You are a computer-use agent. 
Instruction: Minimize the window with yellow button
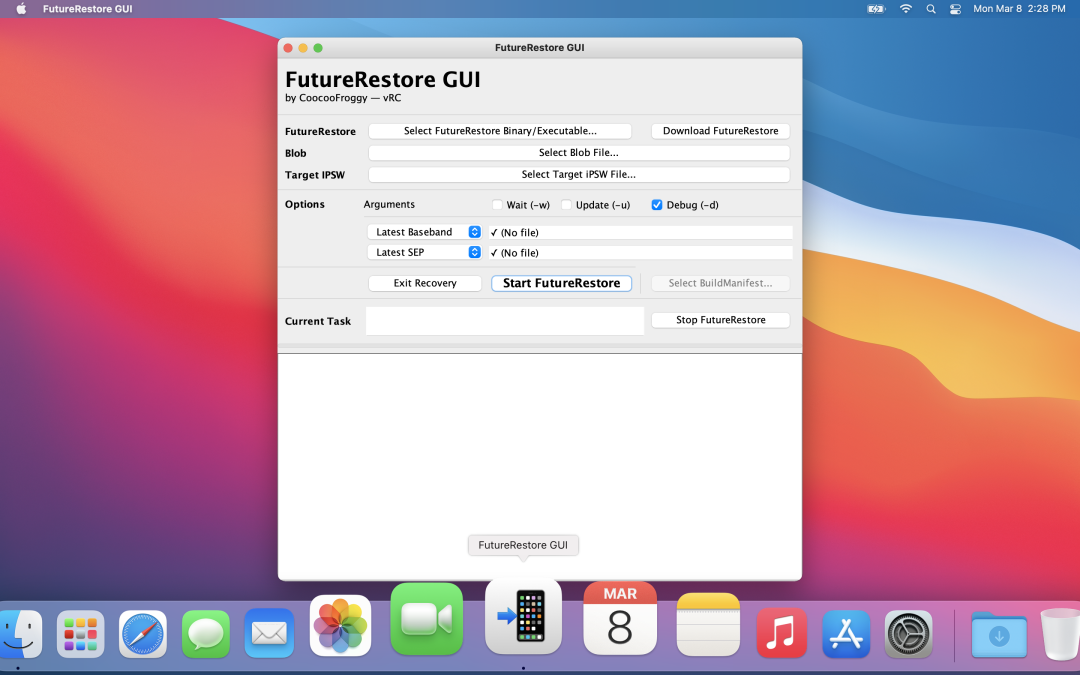point(303,48)
